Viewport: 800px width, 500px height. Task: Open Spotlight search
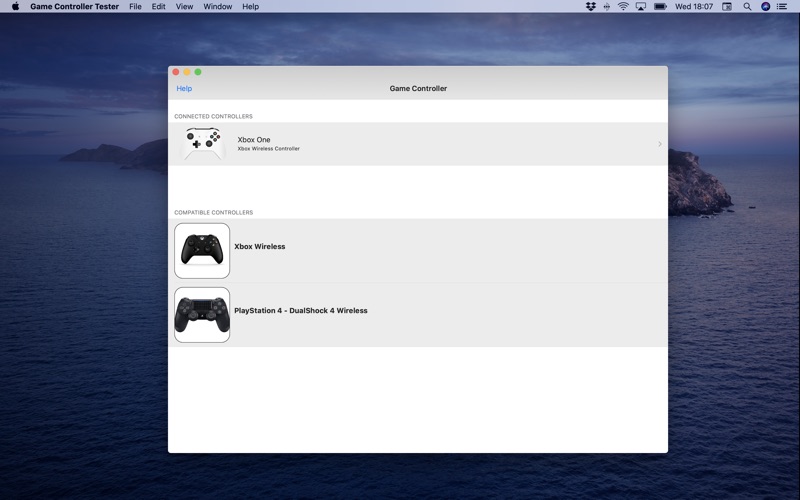(747, 6)
